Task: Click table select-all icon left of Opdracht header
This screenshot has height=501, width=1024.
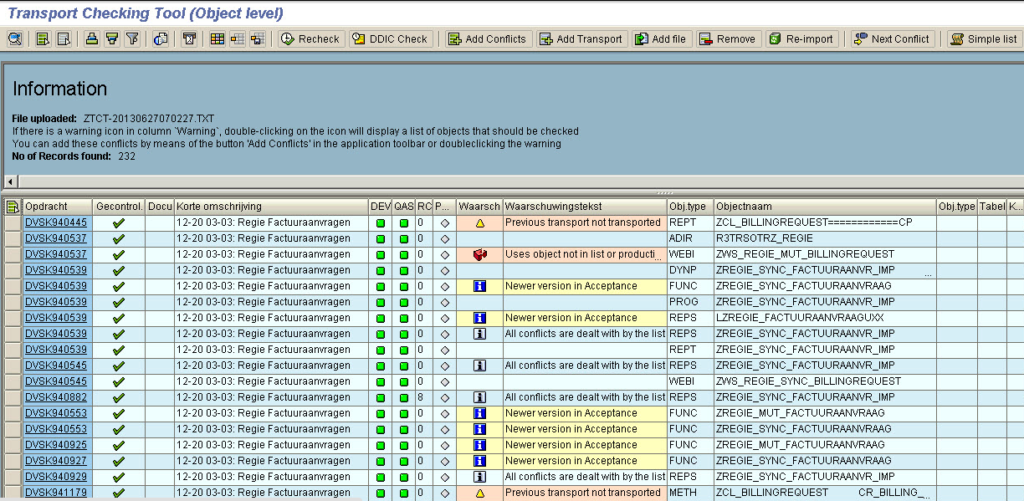Action: [12, 206]
